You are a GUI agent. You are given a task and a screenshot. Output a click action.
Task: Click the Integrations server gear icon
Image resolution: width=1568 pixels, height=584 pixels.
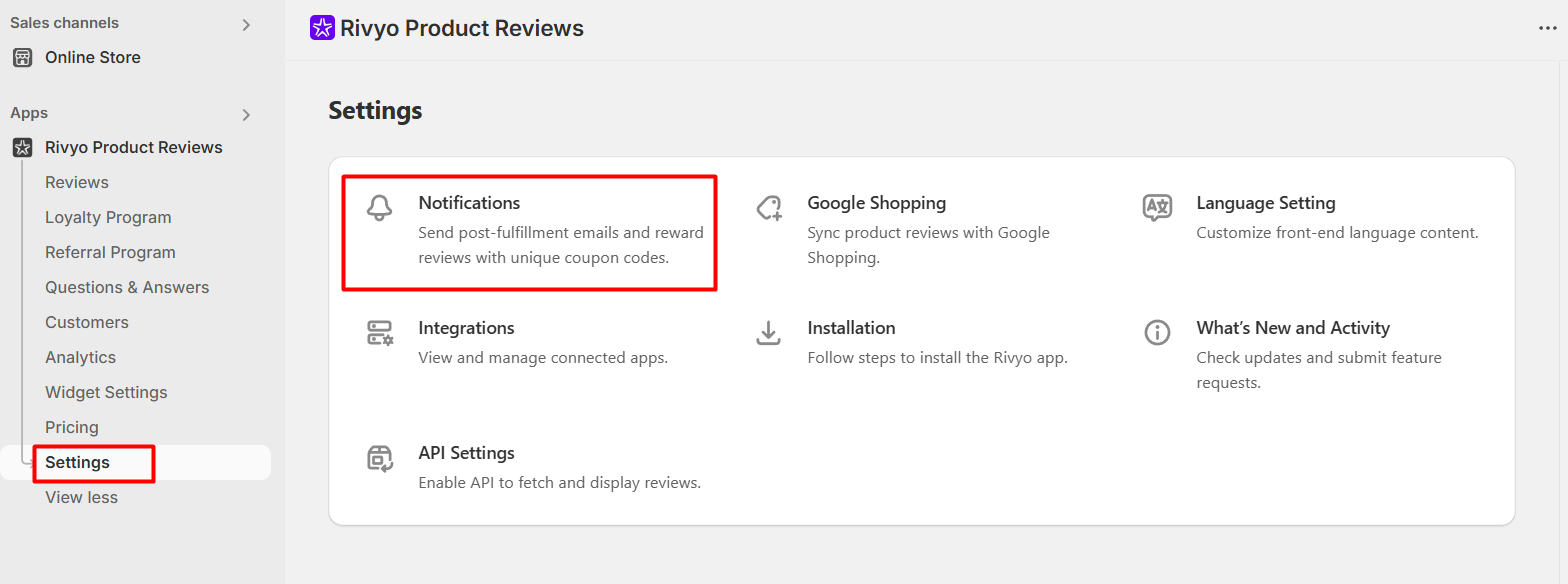coord(379,333)
